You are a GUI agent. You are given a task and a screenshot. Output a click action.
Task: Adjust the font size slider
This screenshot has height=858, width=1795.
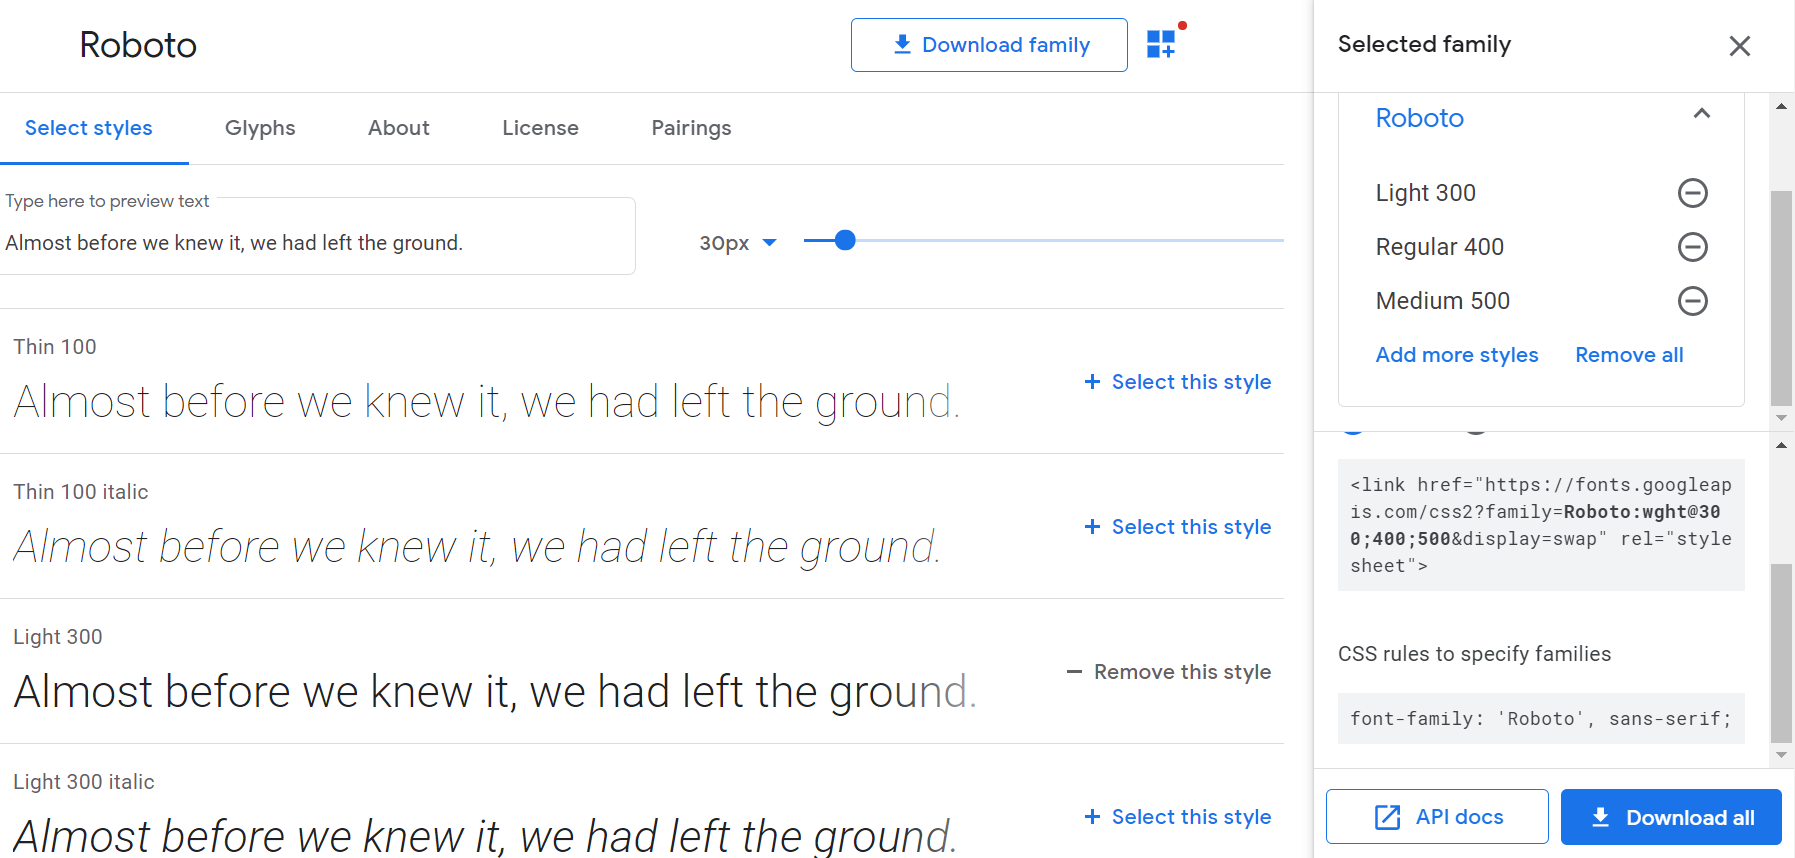click(x=845, y=240)
